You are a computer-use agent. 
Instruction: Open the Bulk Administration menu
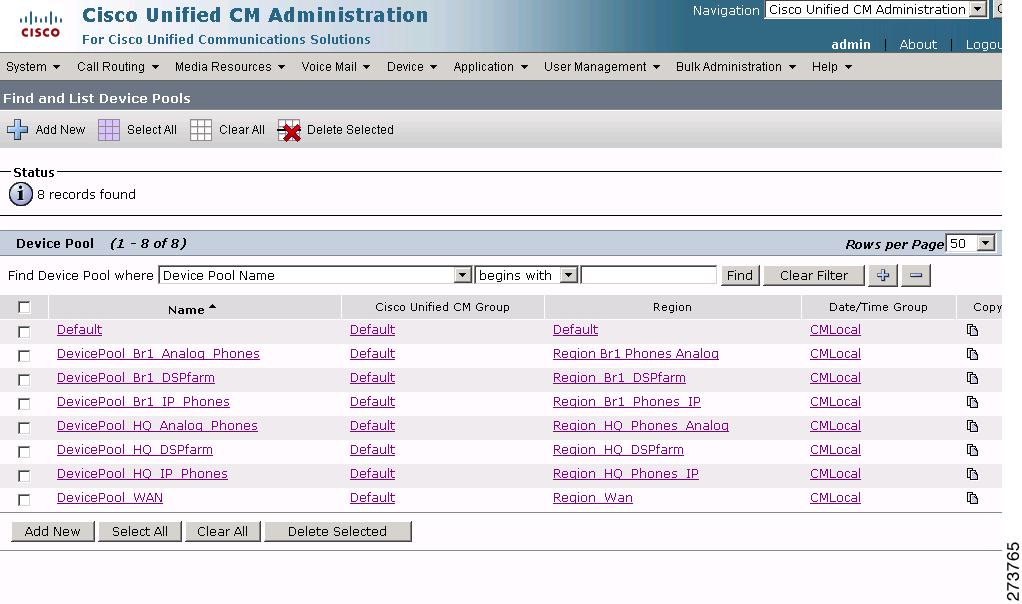[736, 67]
